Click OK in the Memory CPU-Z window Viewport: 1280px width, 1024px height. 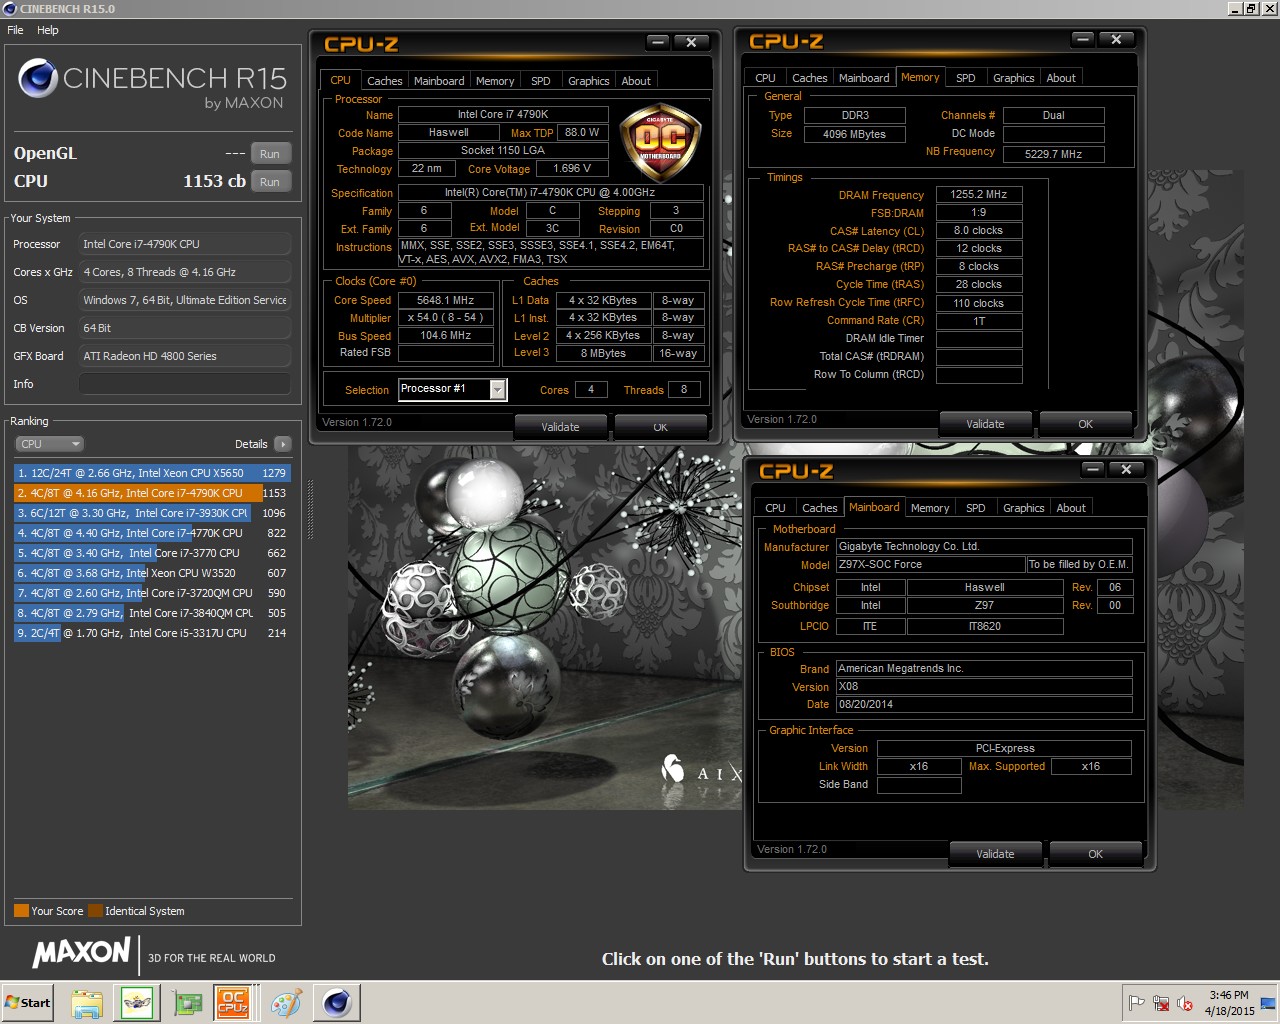click(1085, 424)
